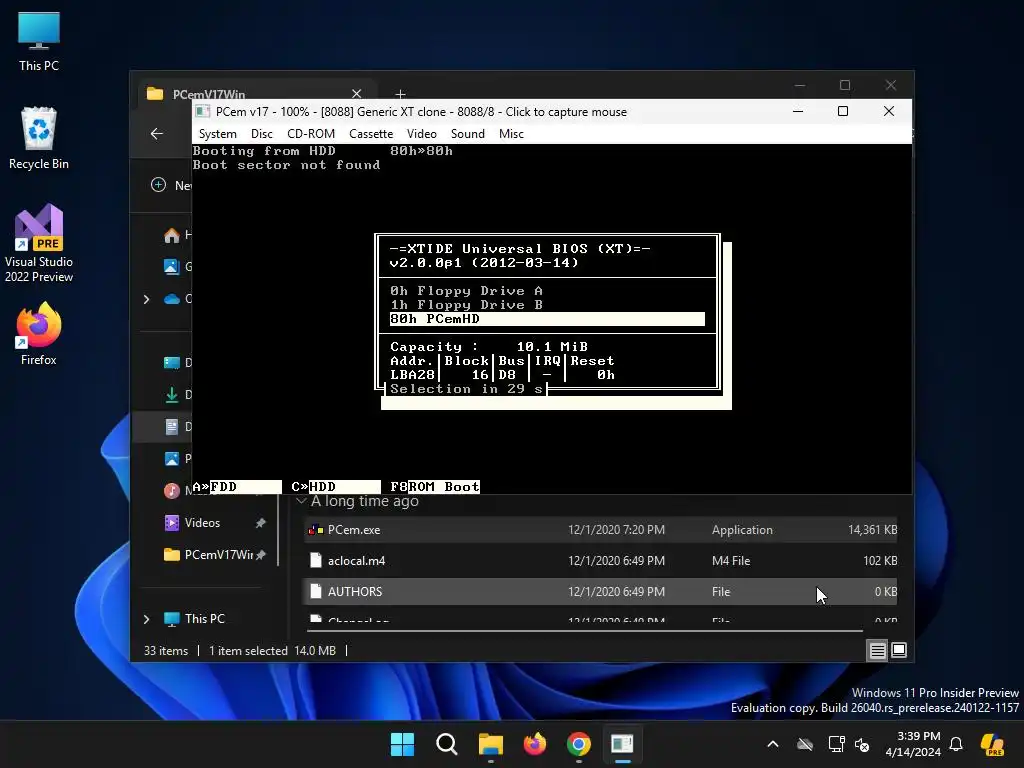The width and height of the screenshot is (1024, 768).
Task: Collapse the A long time ago group
Action: tap(301, 501)
